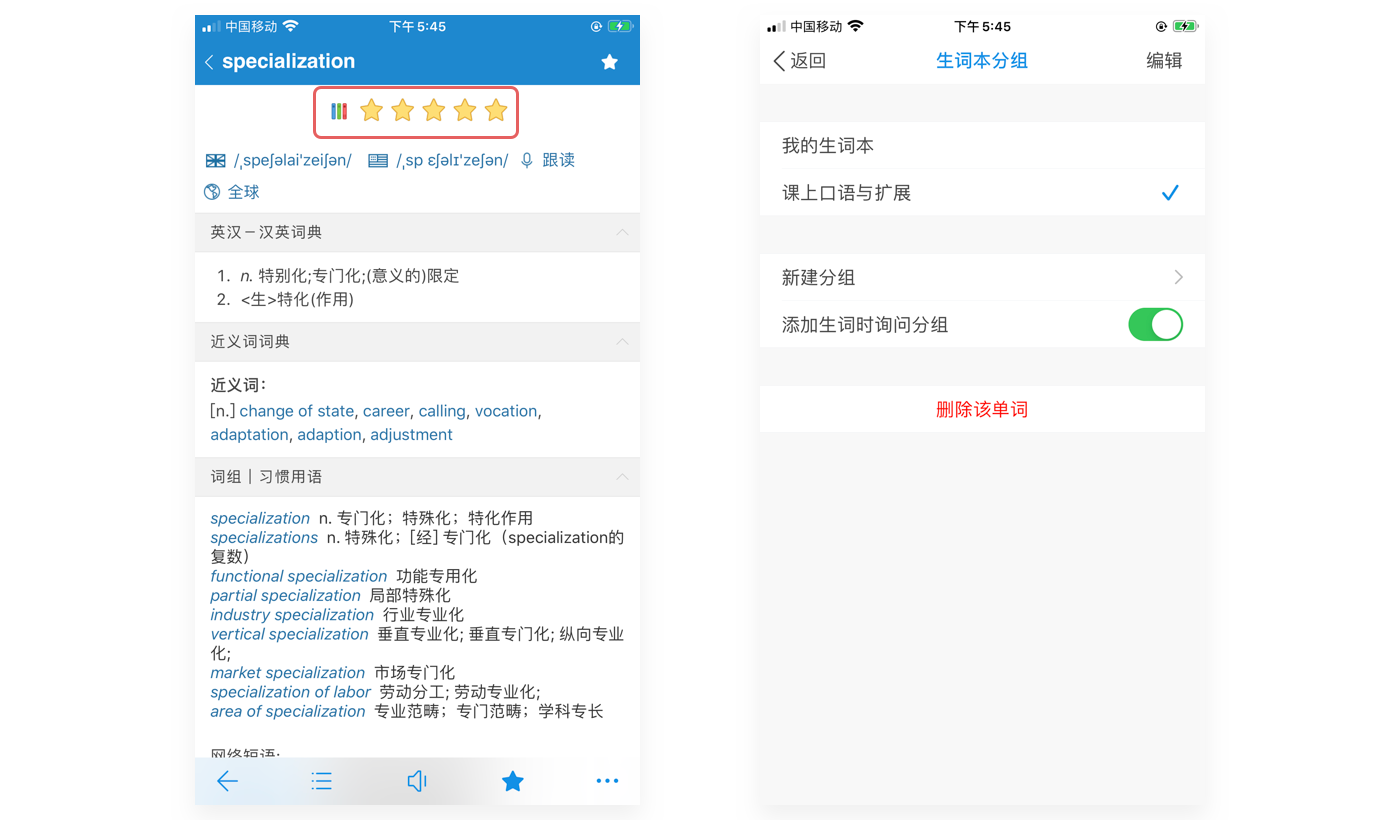This screenshot has width=1400, height=820.
Task: Tap the back chevron beside specialization title
Action: point(209,62)
